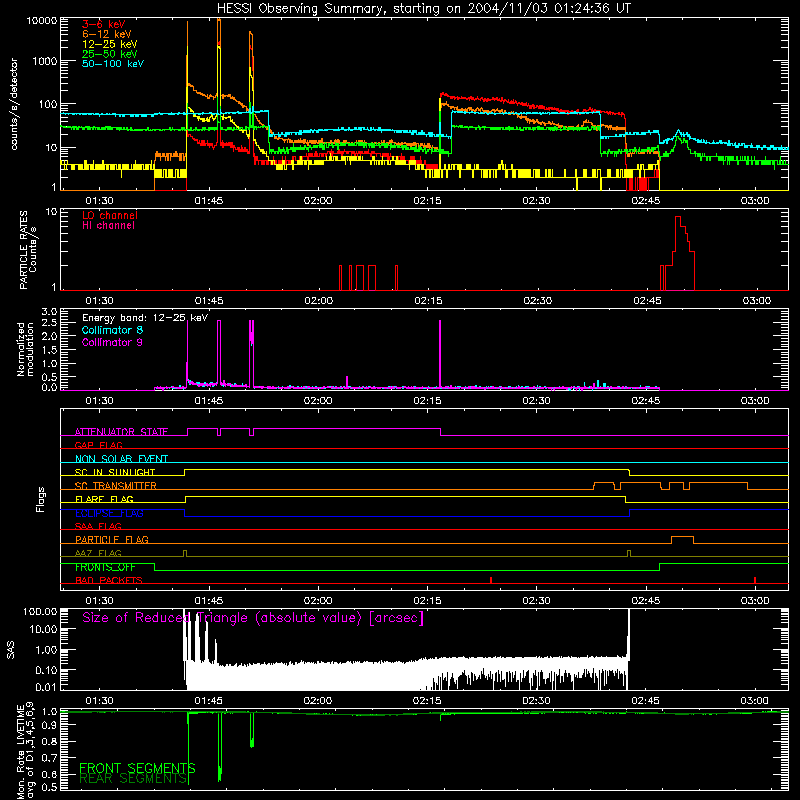Click the 10000 tick label on counts axis
This screenshot has width=800, height=800.
(42, 21)
